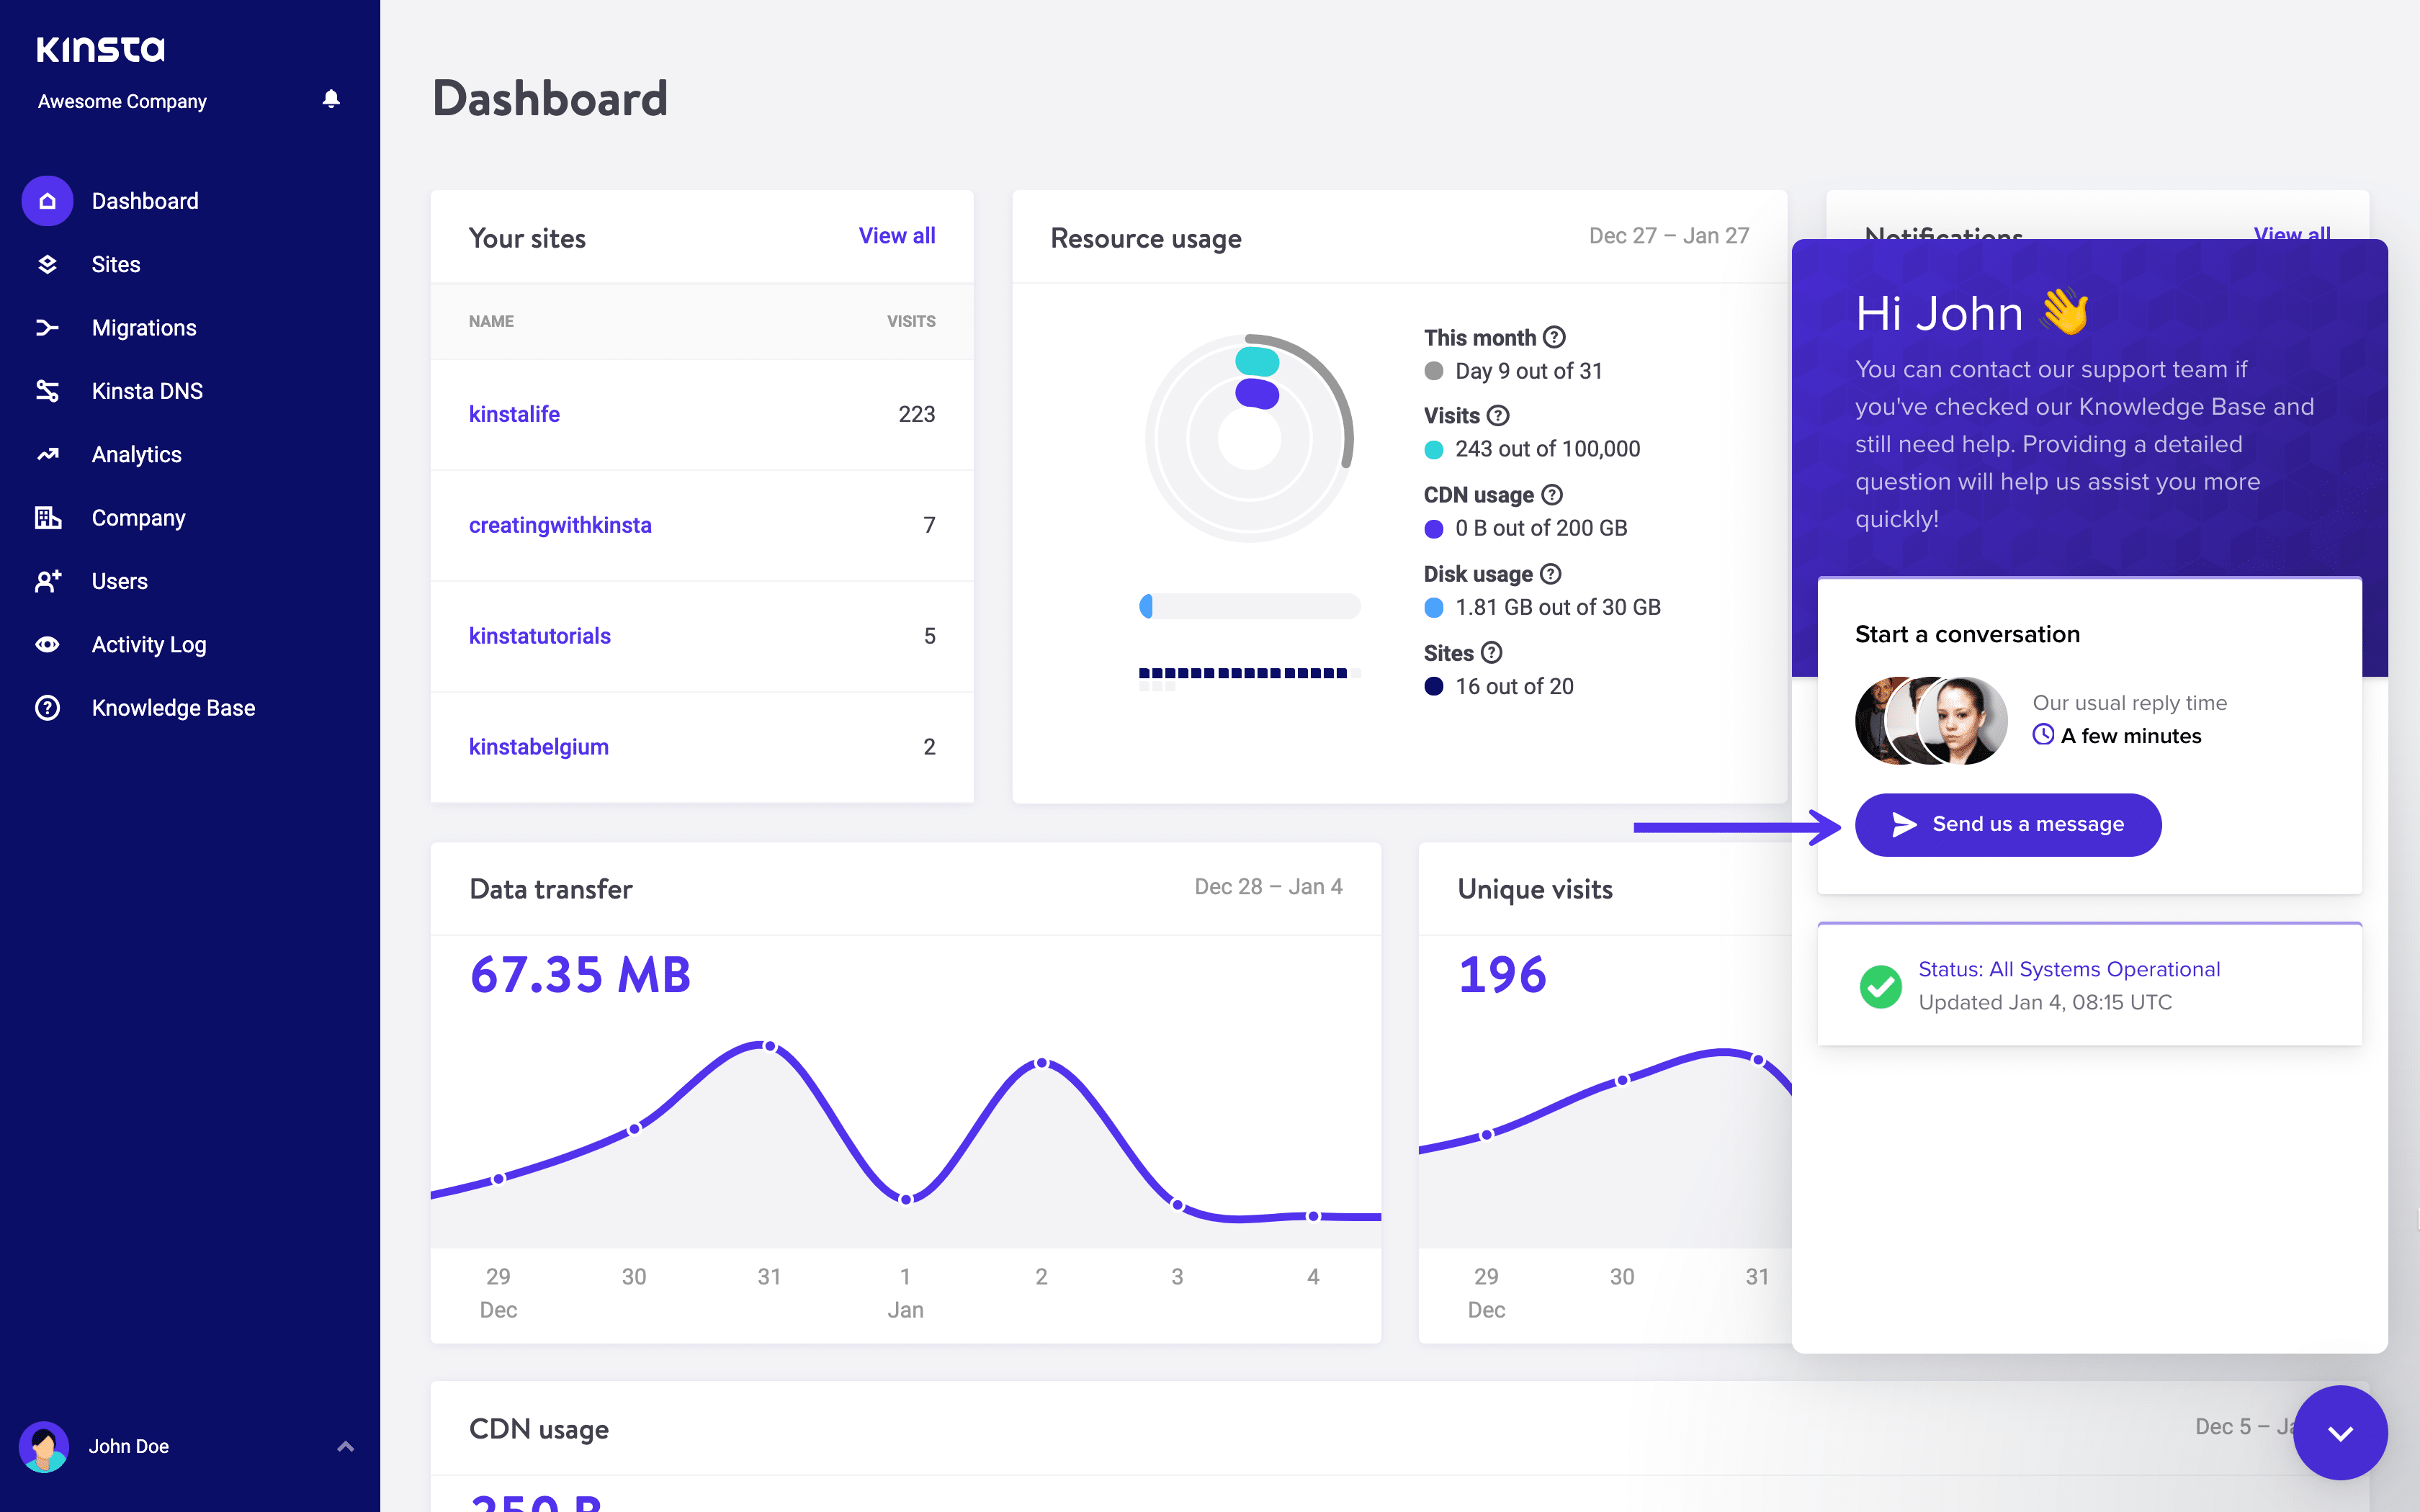
Task: Click help icon next to Visits
Action: pos(1498,415)
